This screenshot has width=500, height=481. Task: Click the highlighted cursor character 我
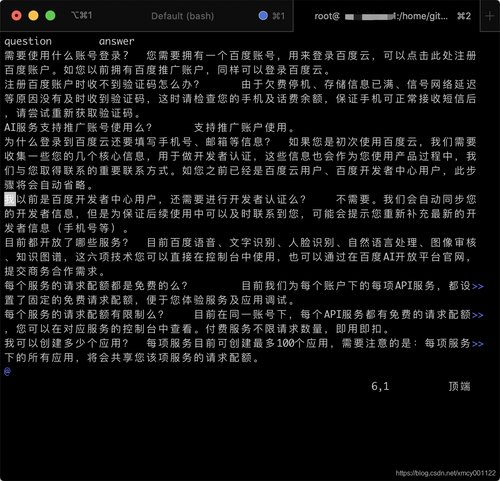tap(10, 199)
